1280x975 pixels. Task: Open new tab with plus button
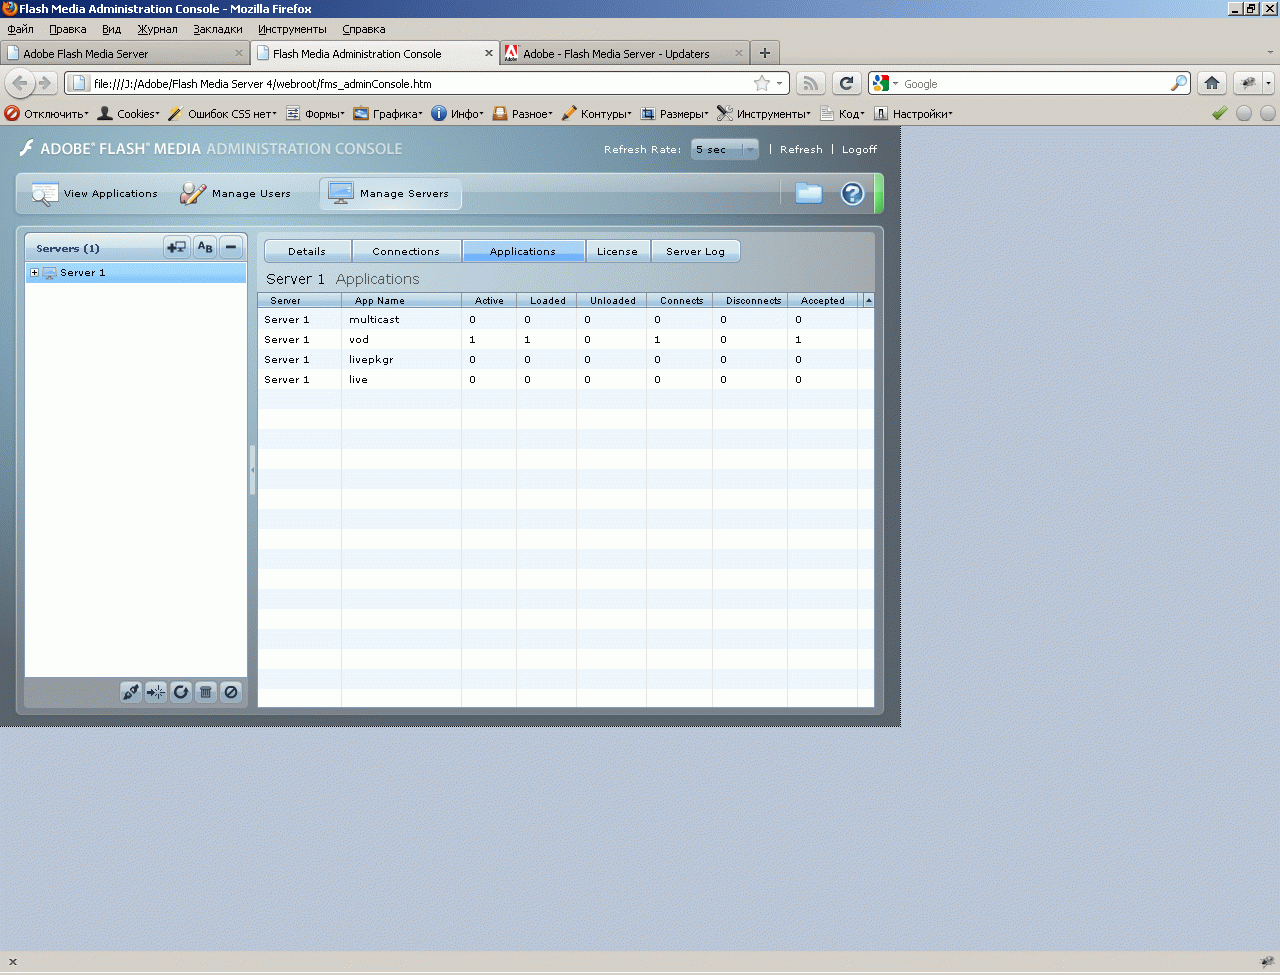pyautogui.click(x=765, y=53)
